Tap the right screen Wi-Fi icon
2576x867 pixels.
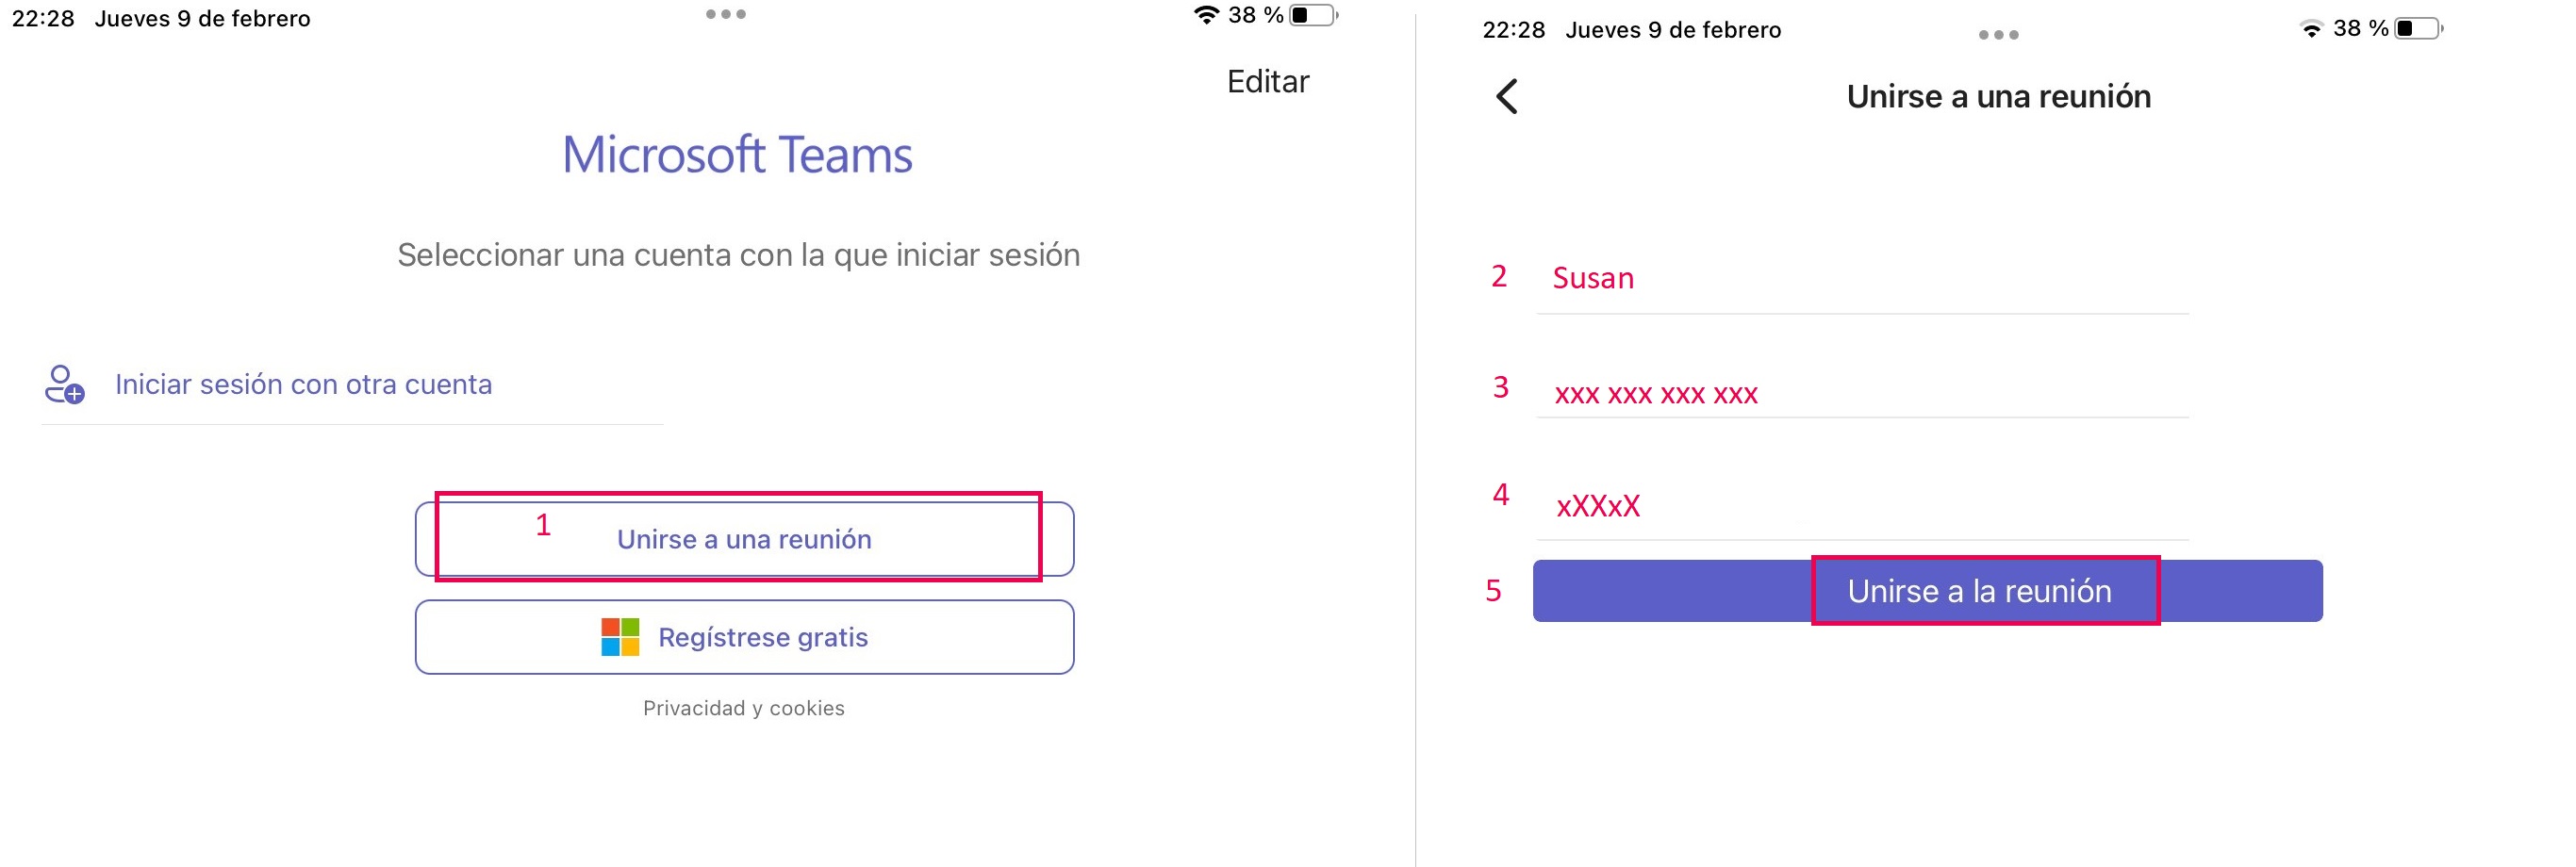click(2311, 29)
